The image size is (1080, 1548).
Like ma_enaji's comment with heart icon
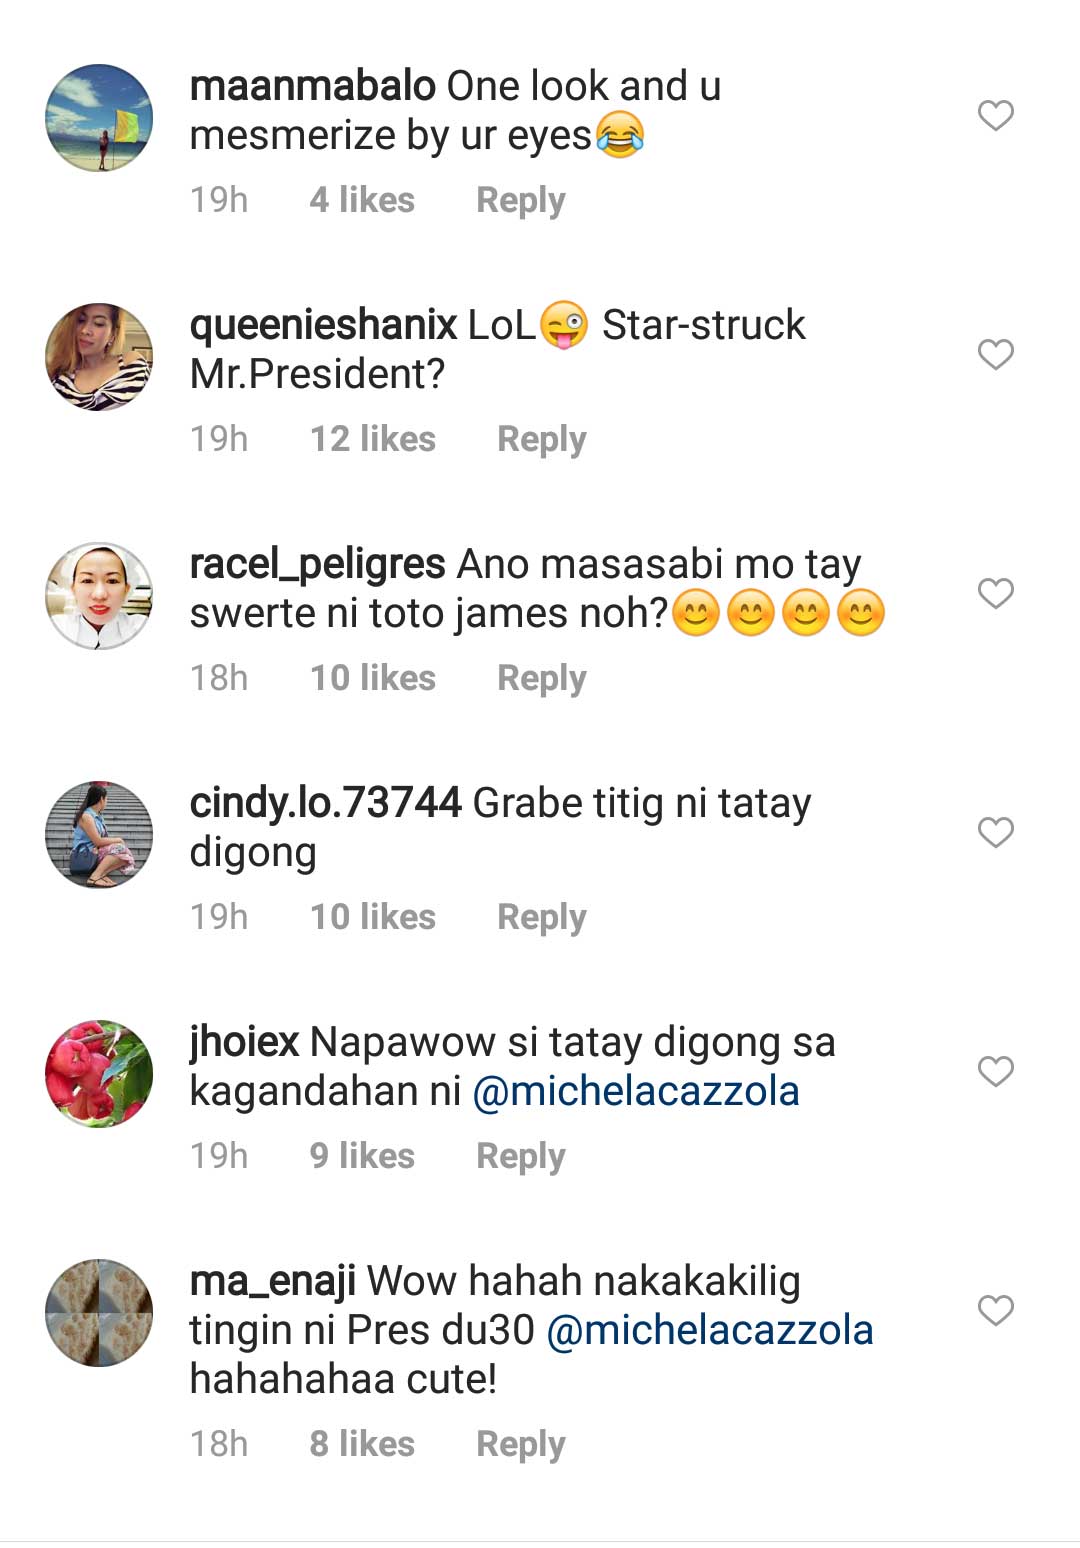[995, 1310]
